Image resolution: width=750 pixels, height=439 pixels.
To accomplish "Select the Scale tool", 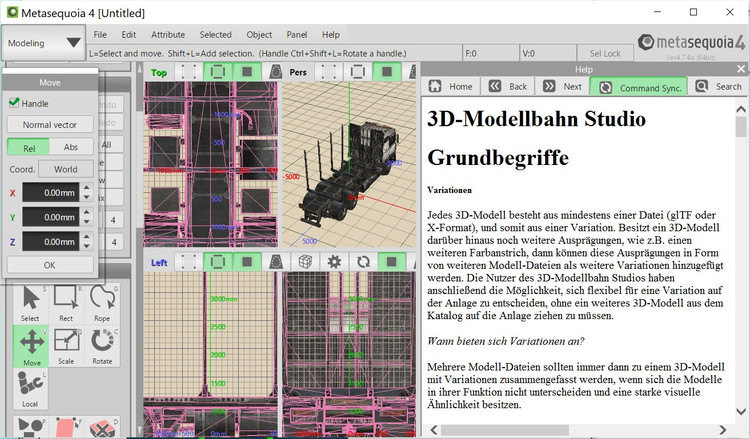I will 66,346.
